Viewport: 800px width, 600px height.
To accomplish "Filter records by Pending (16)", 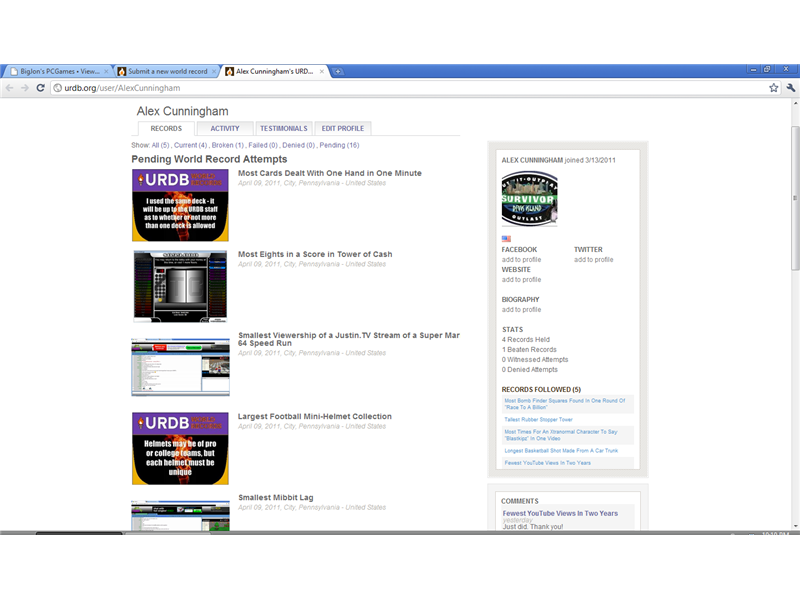I will [x=339, y=145].
